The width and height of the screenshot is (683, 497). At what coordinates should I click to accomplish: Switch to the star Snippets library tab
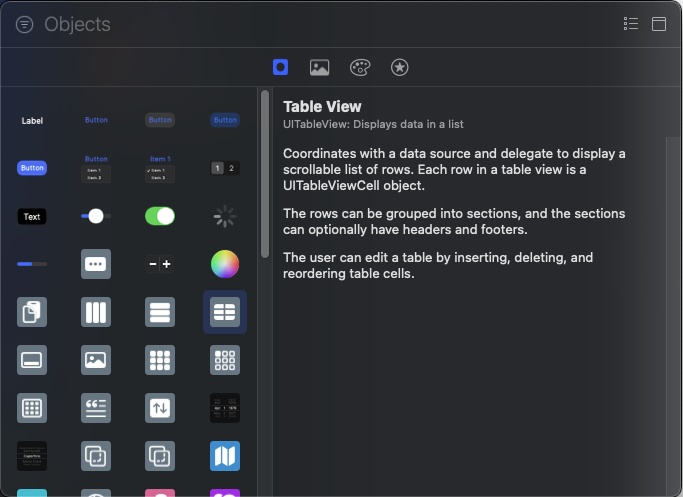(x=399, y=68)
